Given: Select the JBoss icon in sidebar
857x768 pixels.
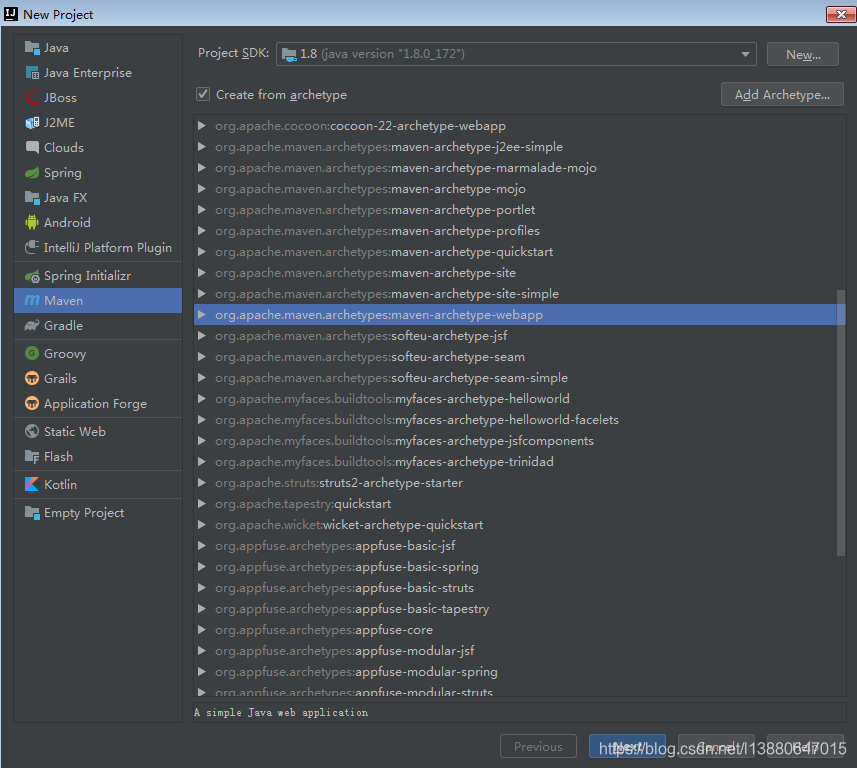Looking at the screenshot, I should [x=32, y=98].
